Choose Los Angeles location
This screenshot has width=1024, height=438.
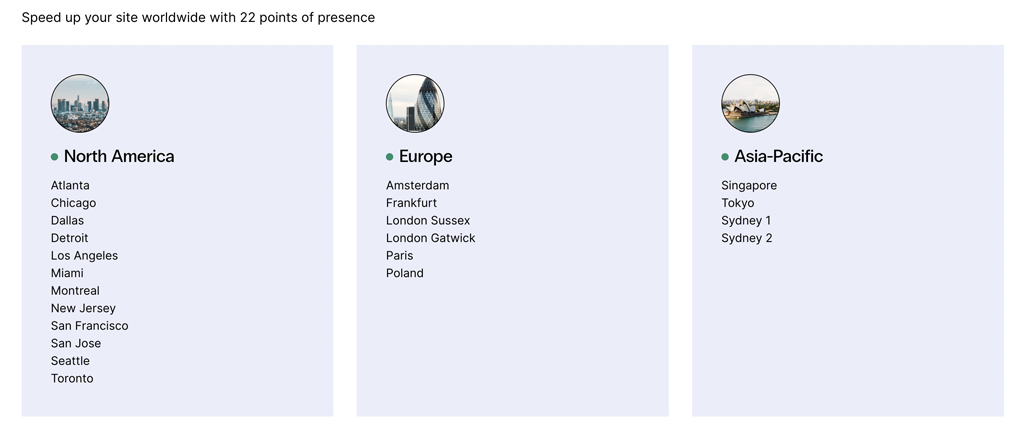click(84, 256)
